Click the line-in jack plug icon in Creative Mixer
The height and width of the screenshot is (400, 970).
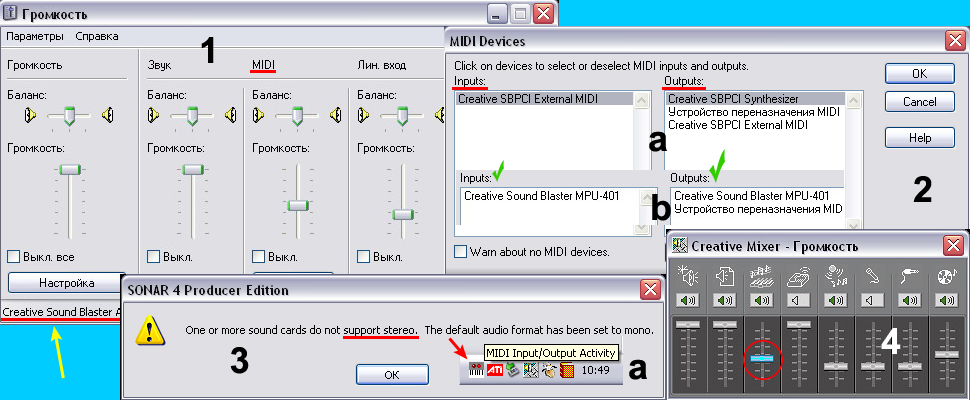(x=908, y=278)
